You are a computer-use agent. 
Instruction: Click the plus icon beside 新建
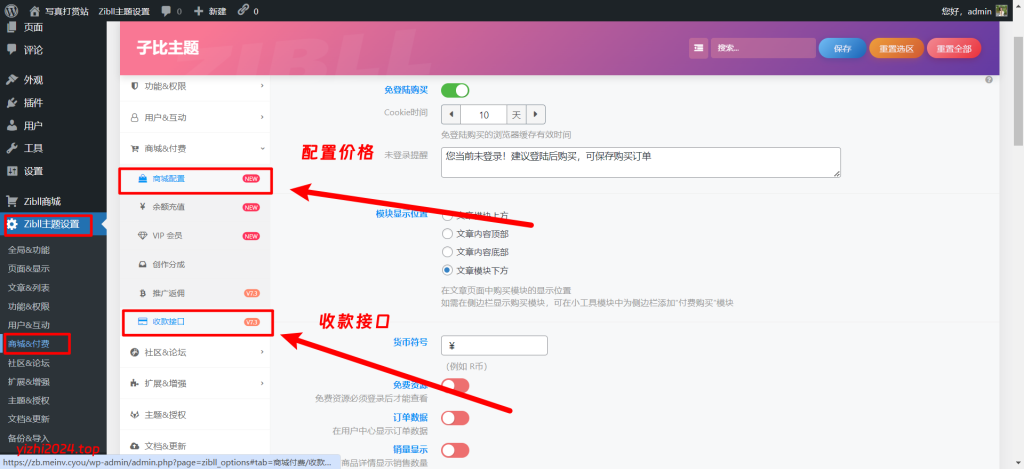click(199, 11)
